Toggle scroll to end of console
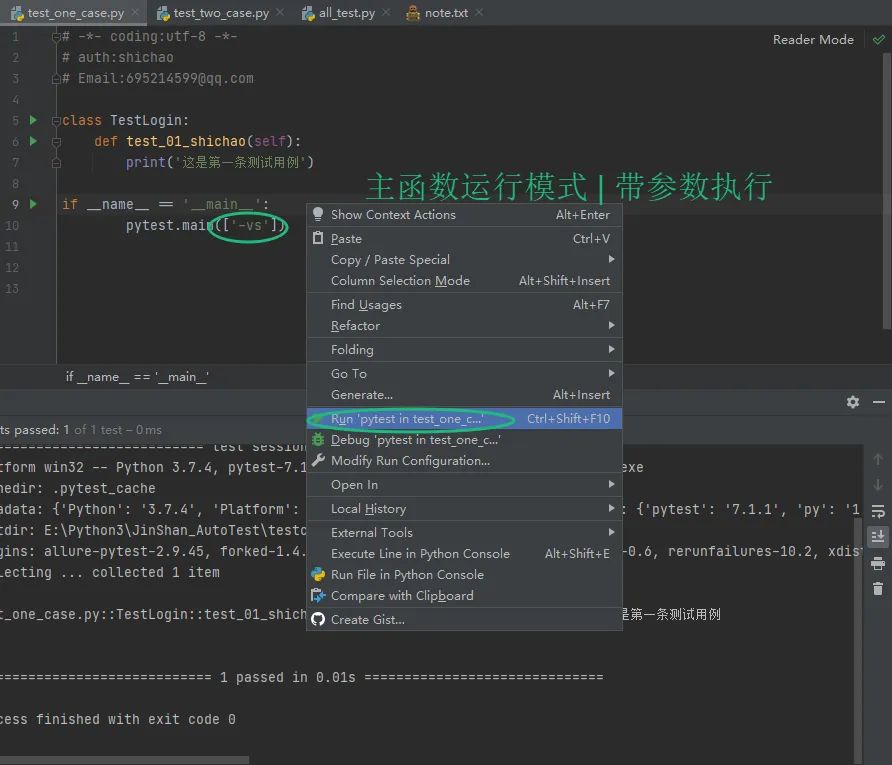Screen dimensions: 892x765 click(x=878, y=536)
